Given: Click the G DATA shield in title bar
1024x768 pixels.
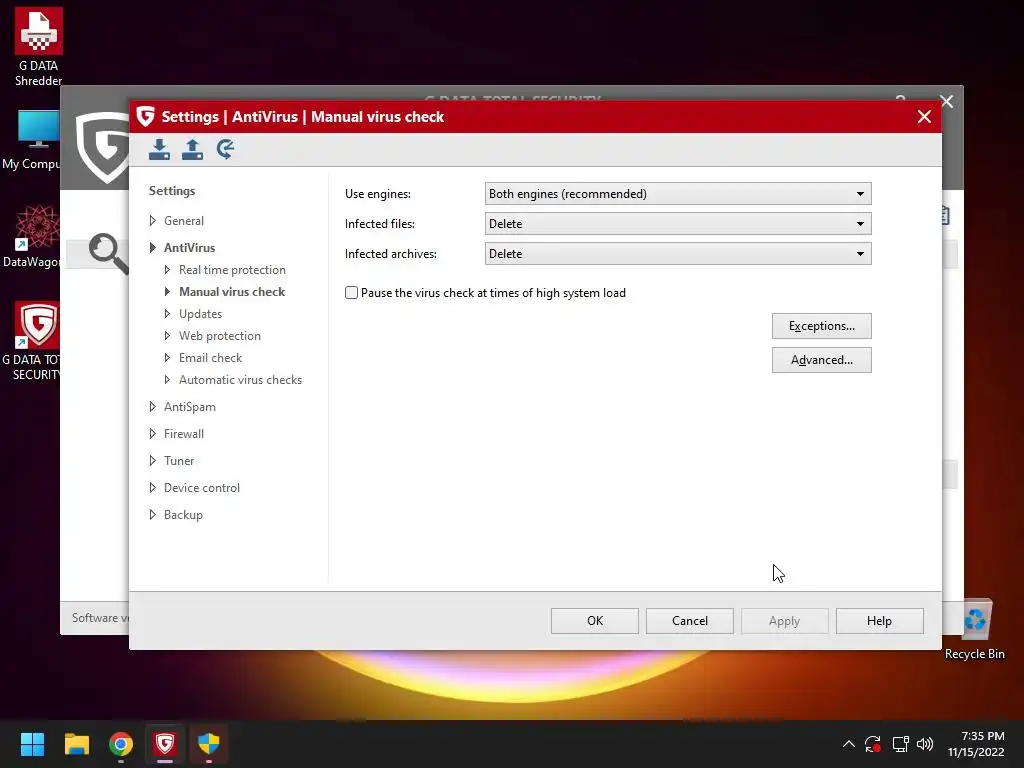Looking at the screenshot, I should [x=145, y=116].
